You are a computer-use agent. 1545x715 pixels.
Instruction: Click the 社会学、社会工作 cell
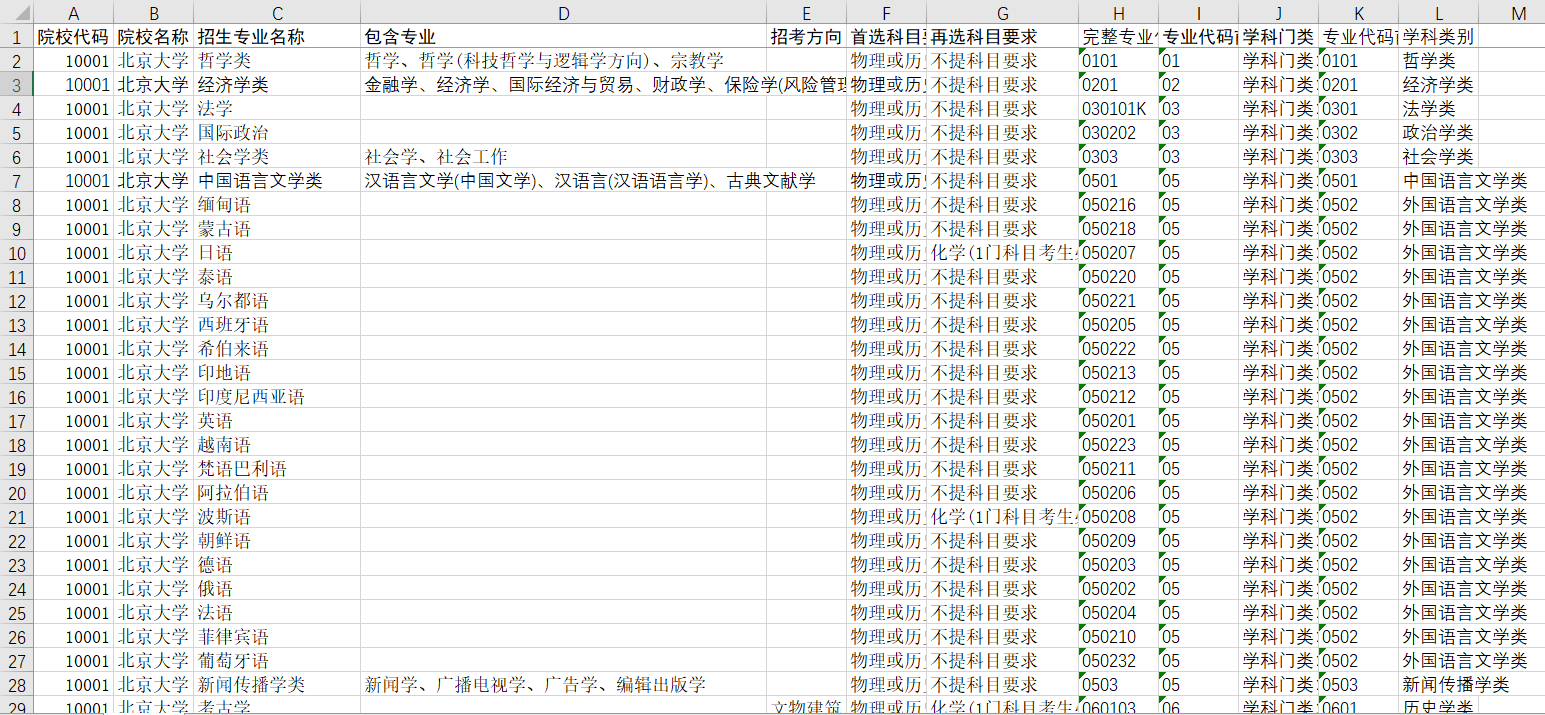click(564, 157)
